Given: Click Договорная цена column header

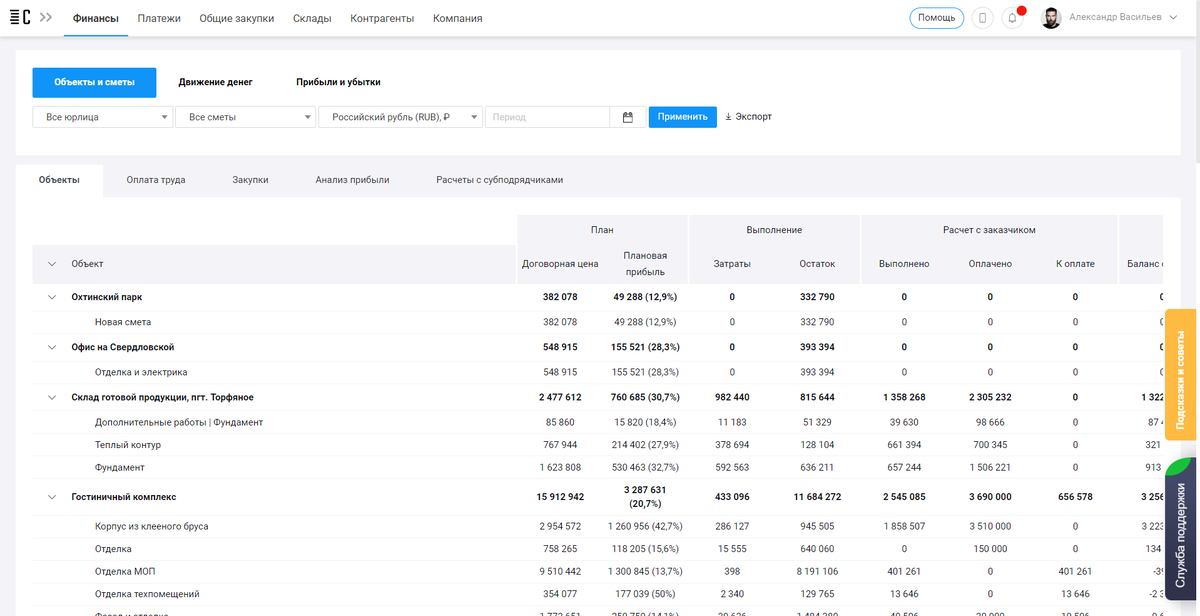Looking at the screenshot, I should 560,264.
